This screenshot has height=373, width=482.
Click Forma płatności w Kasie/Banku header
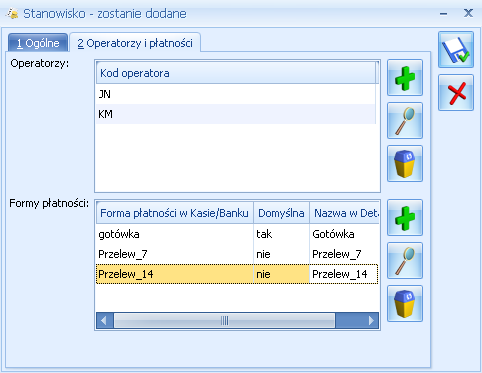[x=175, y=213]
